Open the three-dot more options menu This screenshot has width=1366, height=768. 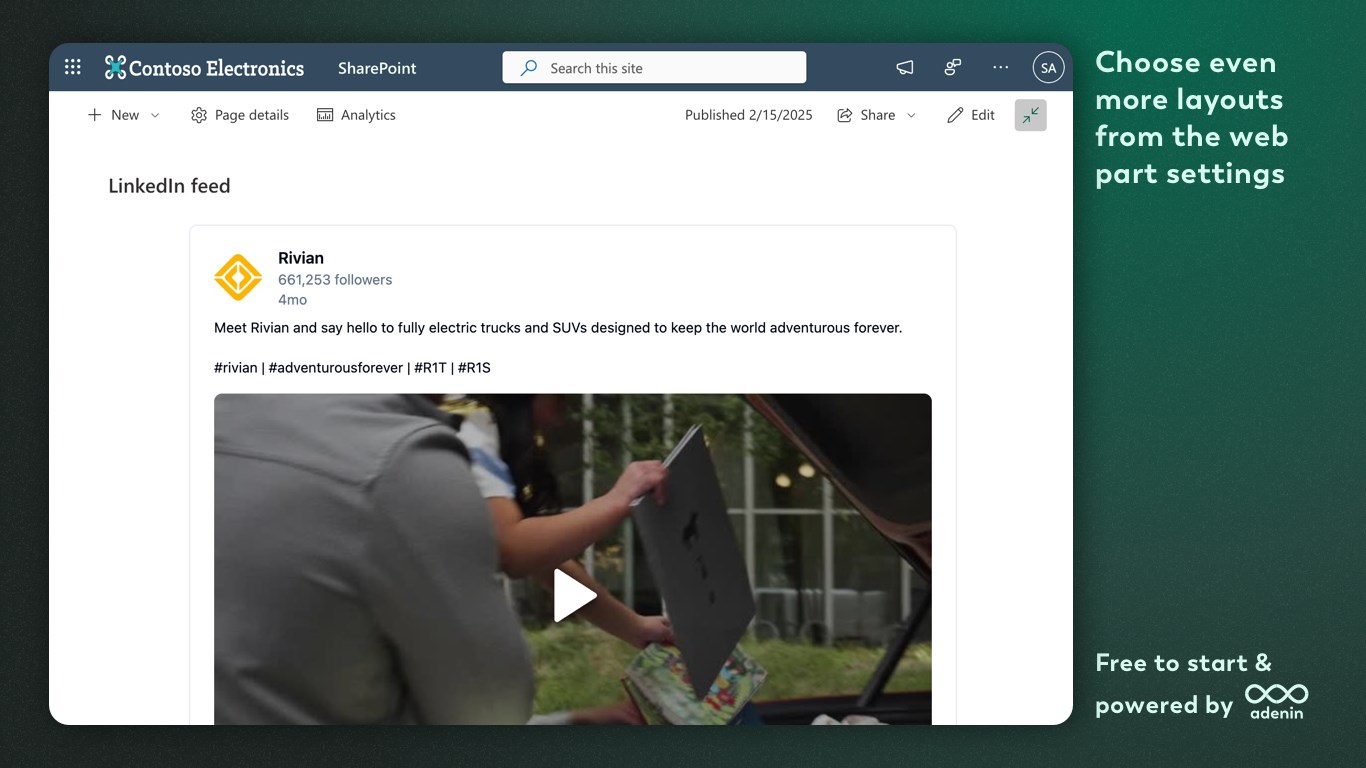coord(1001,68)
